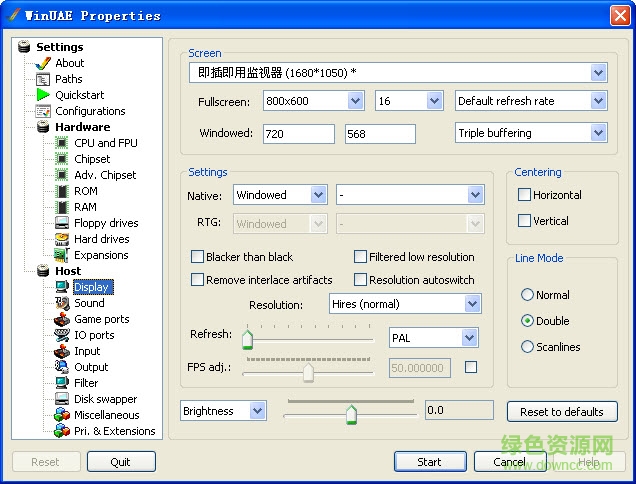Select Miscellaneous in the settings tree

click(107, 415)
